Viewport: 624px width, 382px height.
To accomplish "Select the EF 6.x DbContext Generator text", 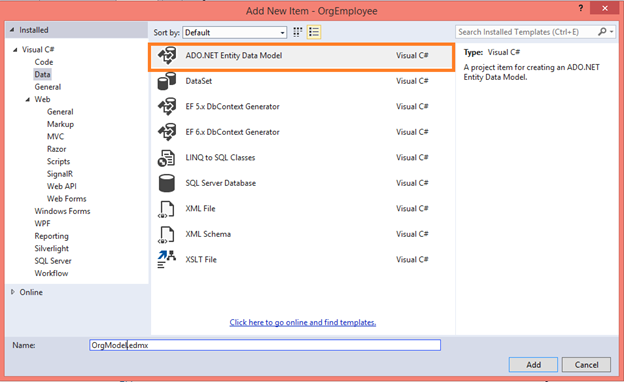I will coord(232,132).
